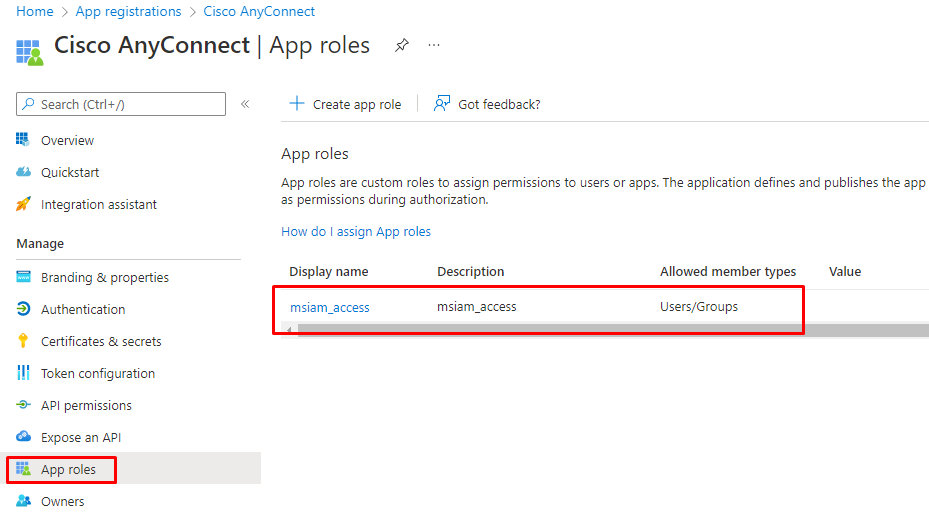Click the Expose an API cloud icon
Image resolution: width=929 pixels, height=516 pixels.
coord(24,438)
